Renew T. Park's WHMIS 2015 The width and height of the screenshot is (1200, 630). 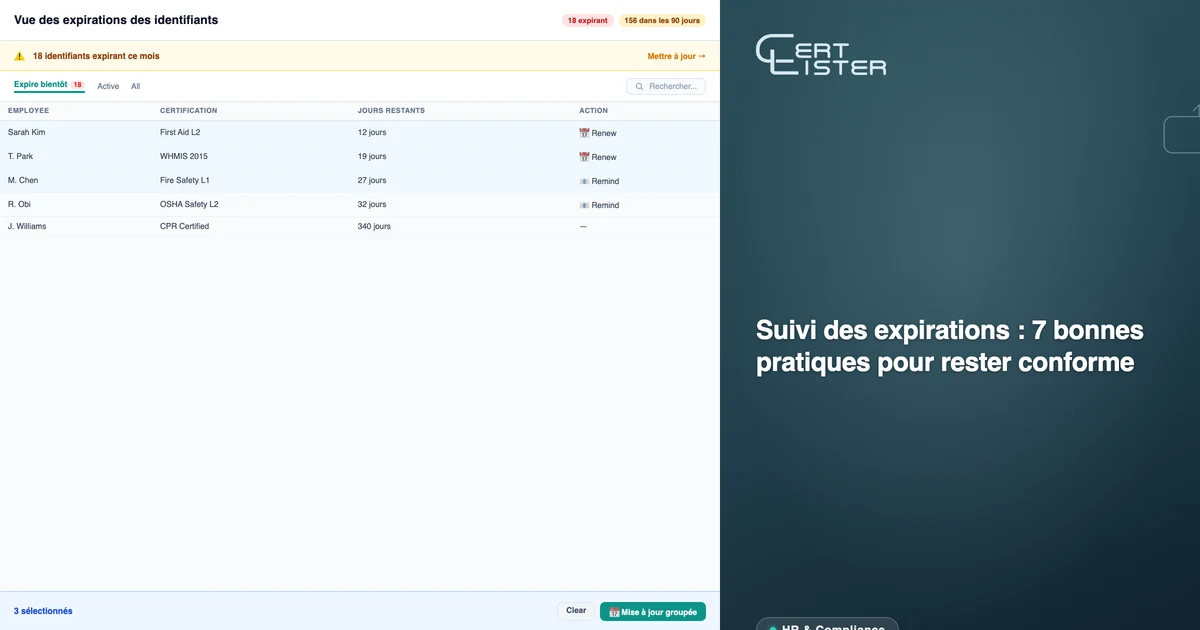click(x=598, y=157)
